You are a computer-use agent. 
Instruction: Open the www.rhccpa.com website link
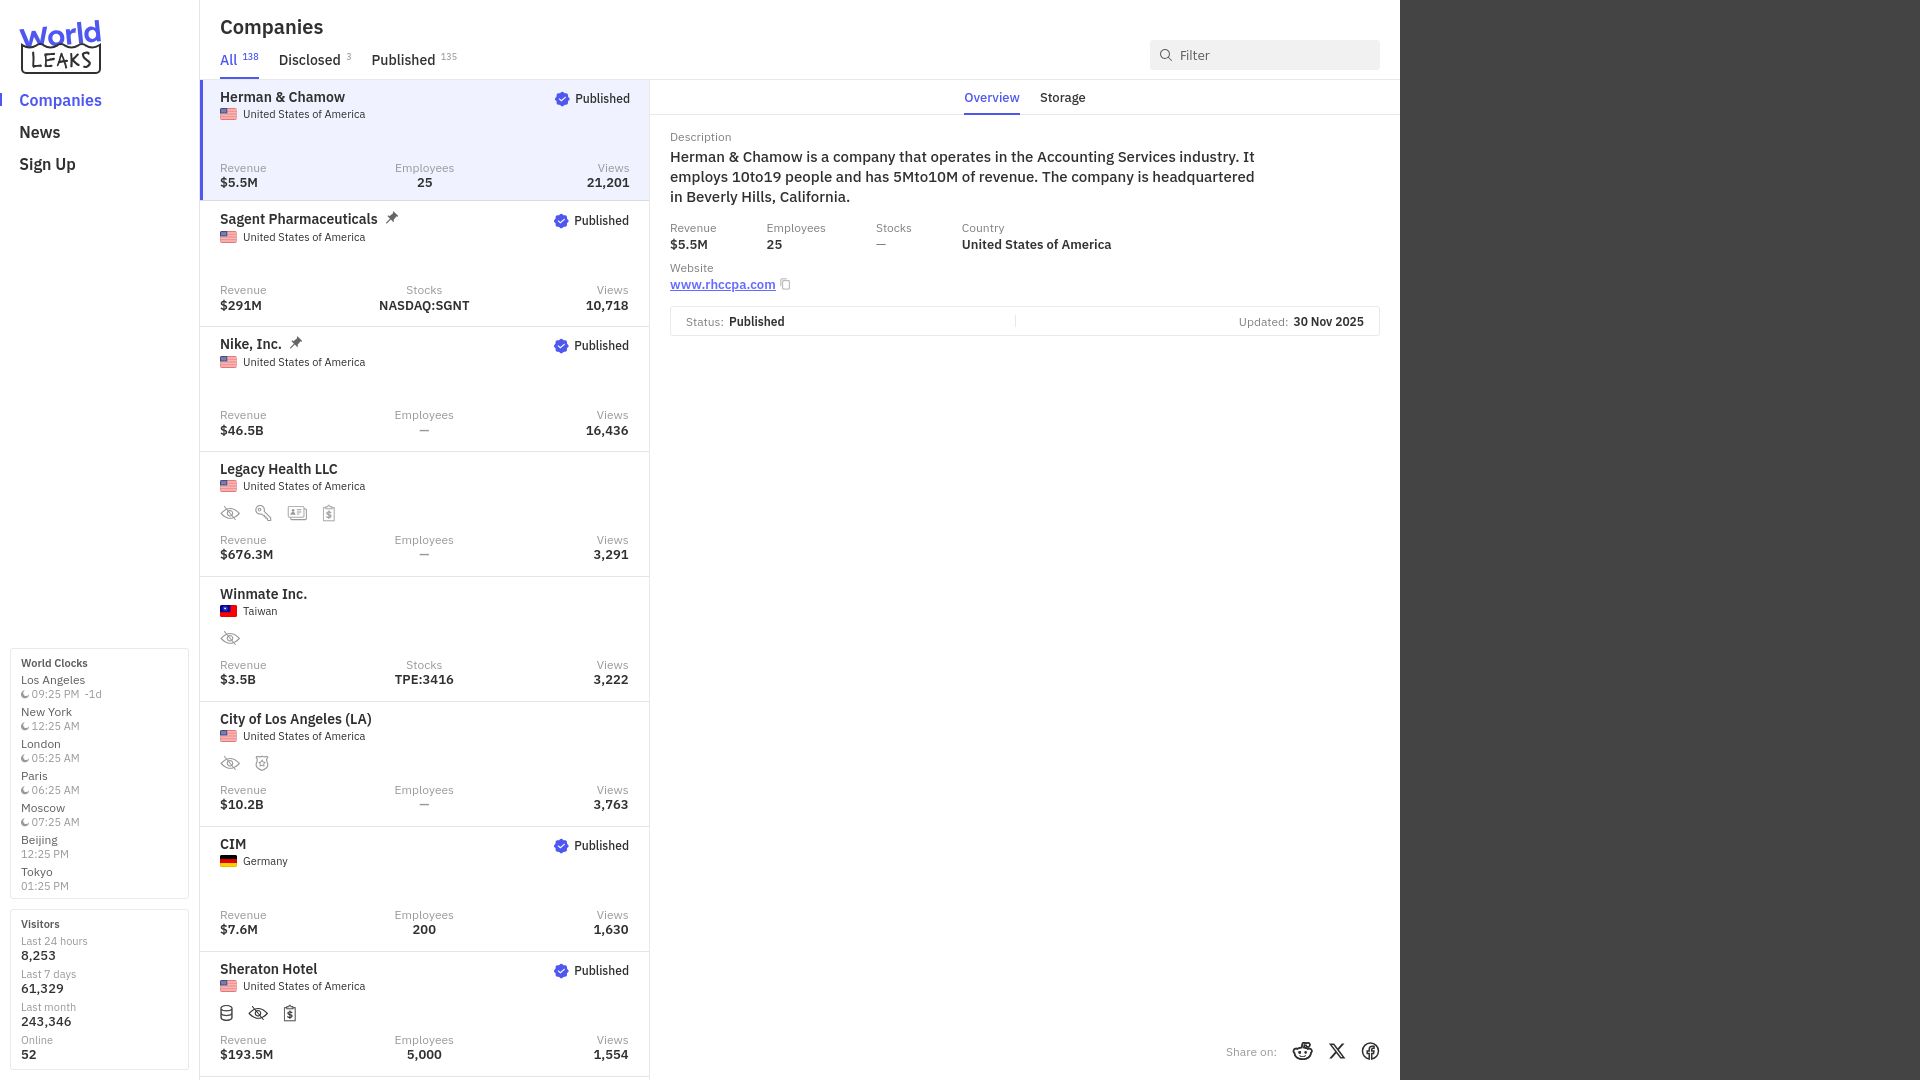722,285
